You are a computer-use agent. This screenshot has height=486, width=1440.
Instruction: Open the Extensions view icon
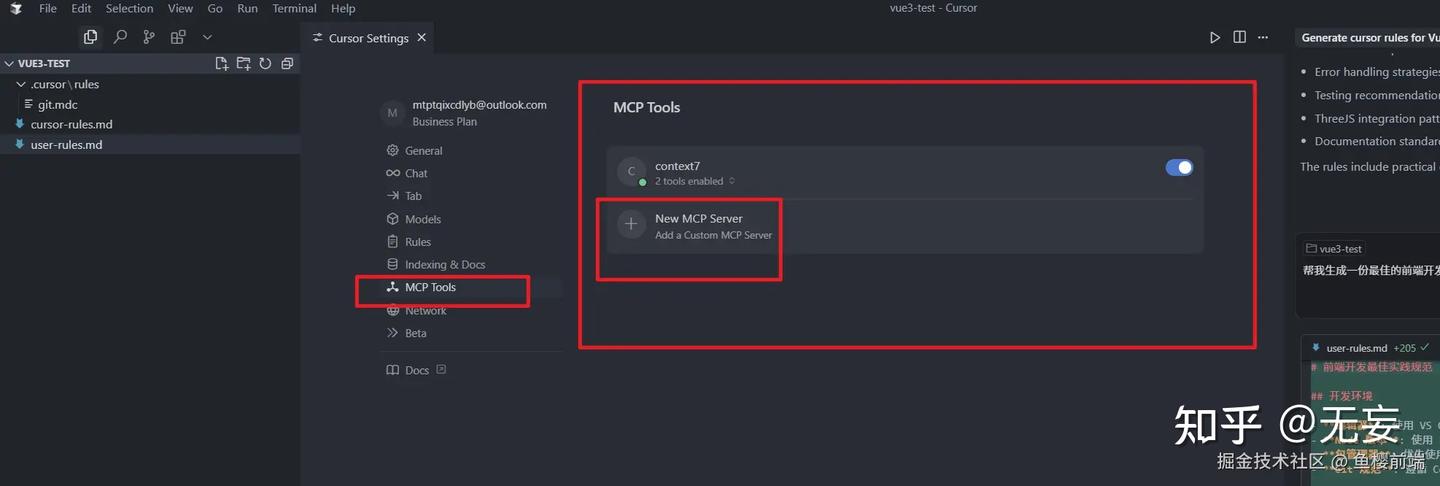tap(178, 37)
